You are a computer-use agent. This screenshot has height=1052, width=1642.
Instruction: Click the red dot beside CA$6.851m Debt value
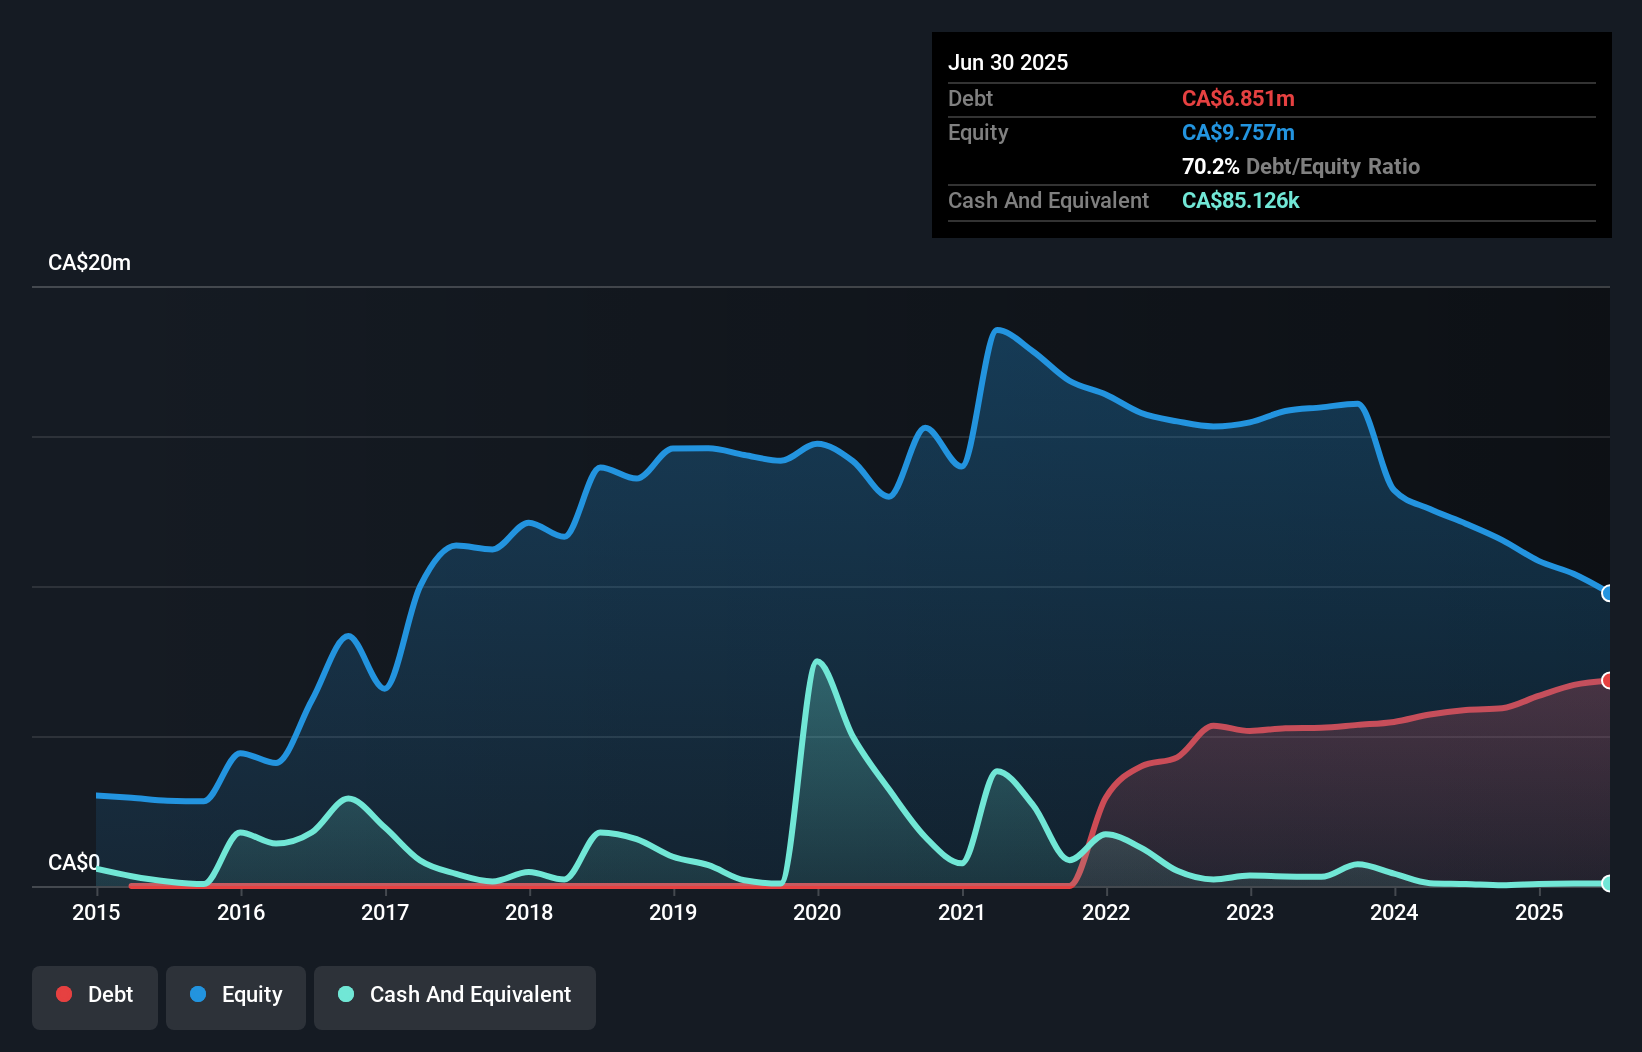point(63,994)
